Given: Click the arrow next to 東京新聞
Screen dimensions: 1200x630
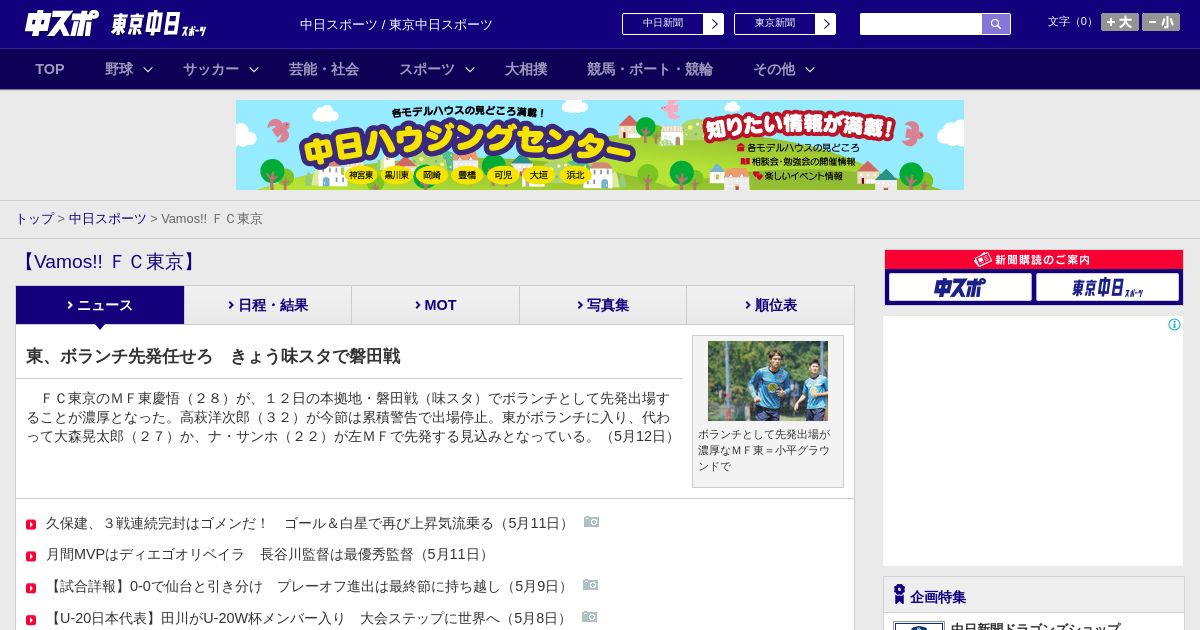Looking at the screenshot, I should (x=826, y=24).
